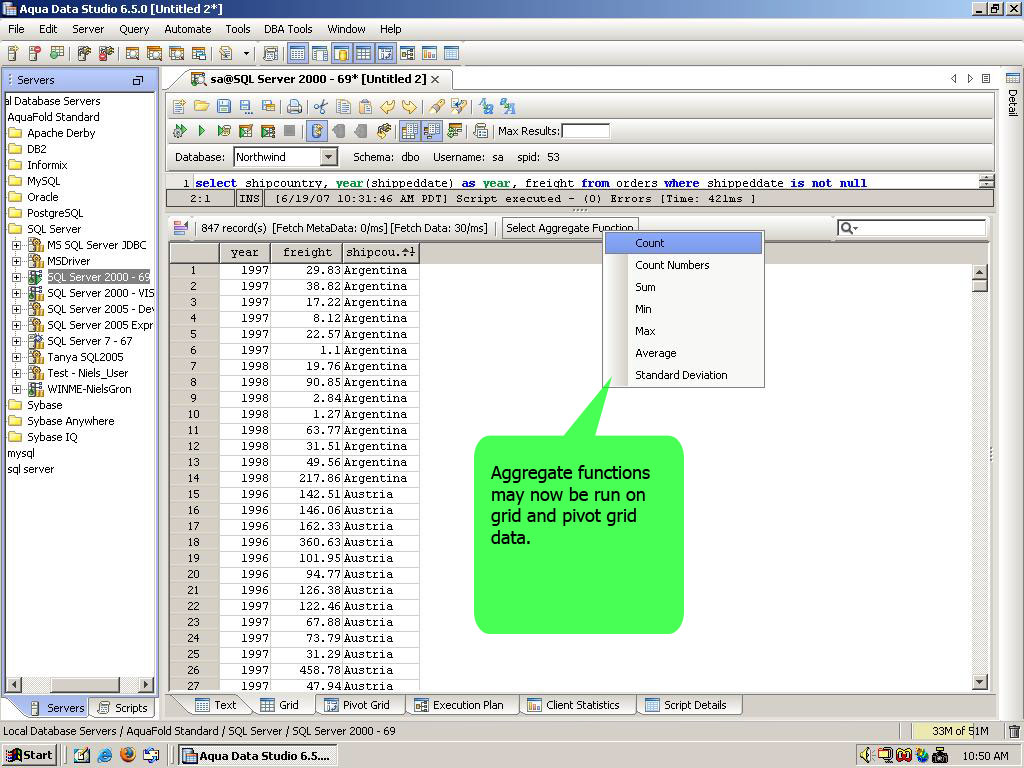Run current statement with green play icon
The width and height of the screenshot is (1024, 768).
point(202,131)
